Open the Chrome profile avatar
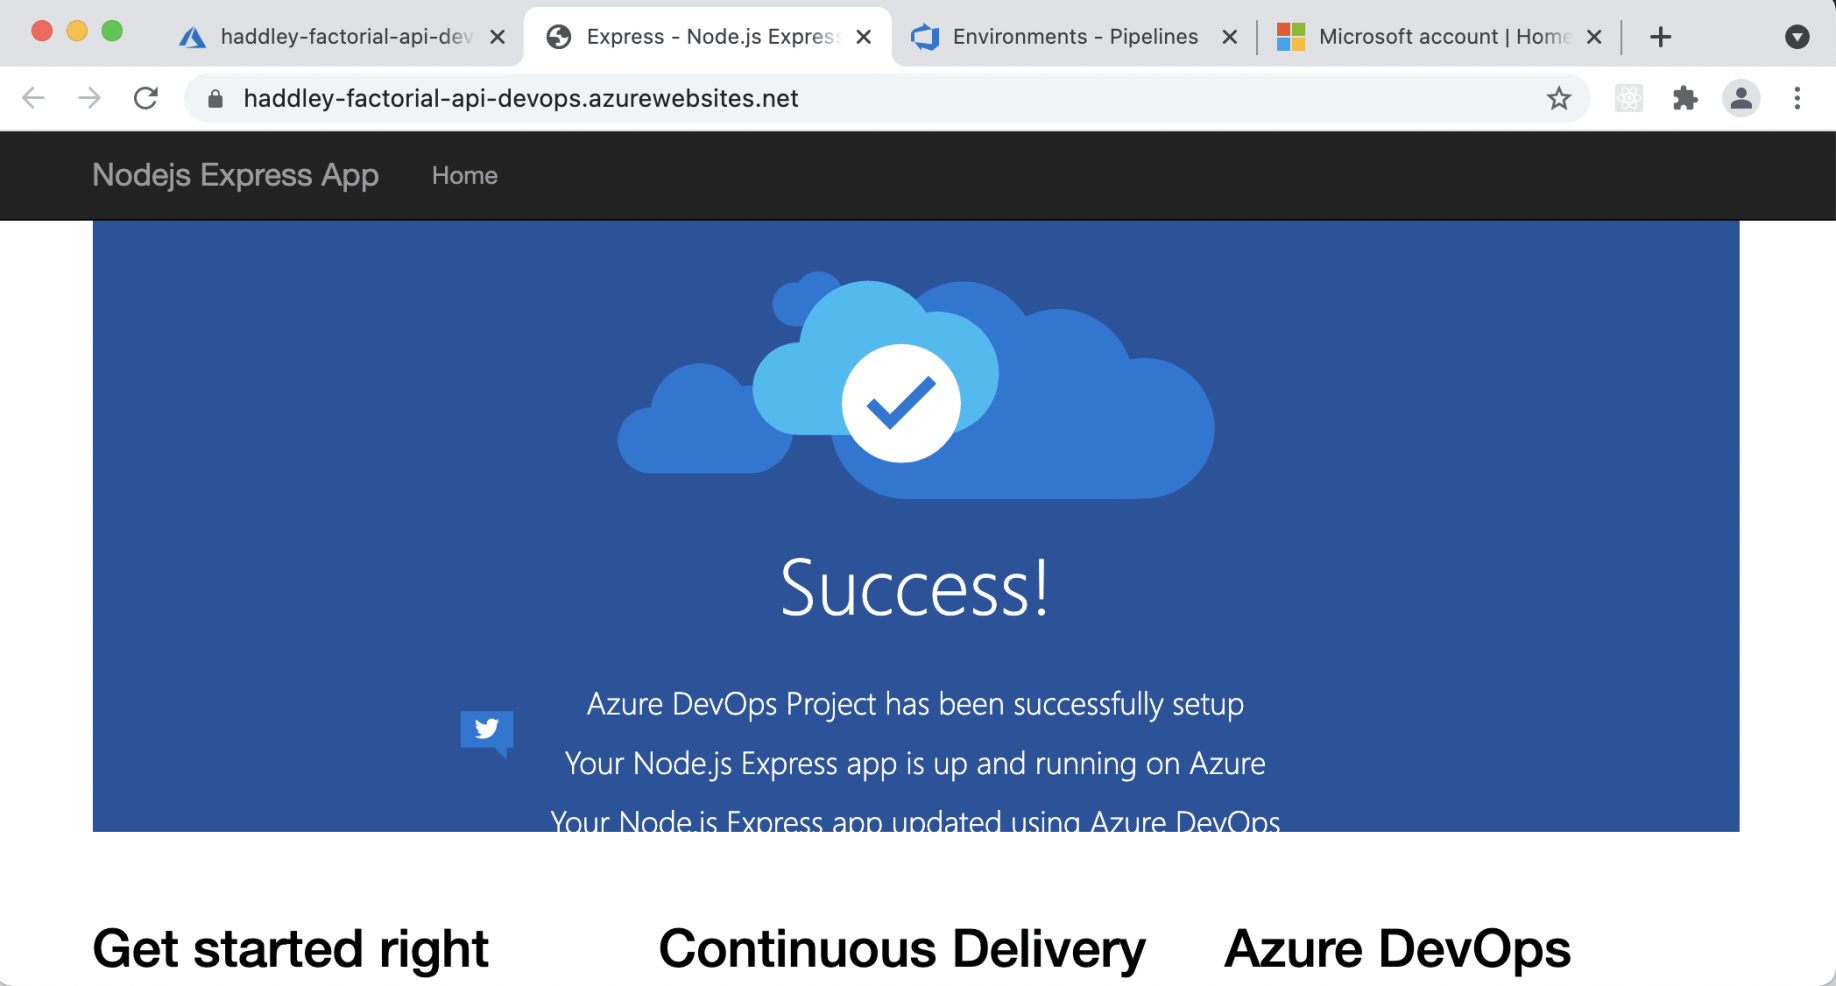1836x986 pixels. click(1741, 98)
